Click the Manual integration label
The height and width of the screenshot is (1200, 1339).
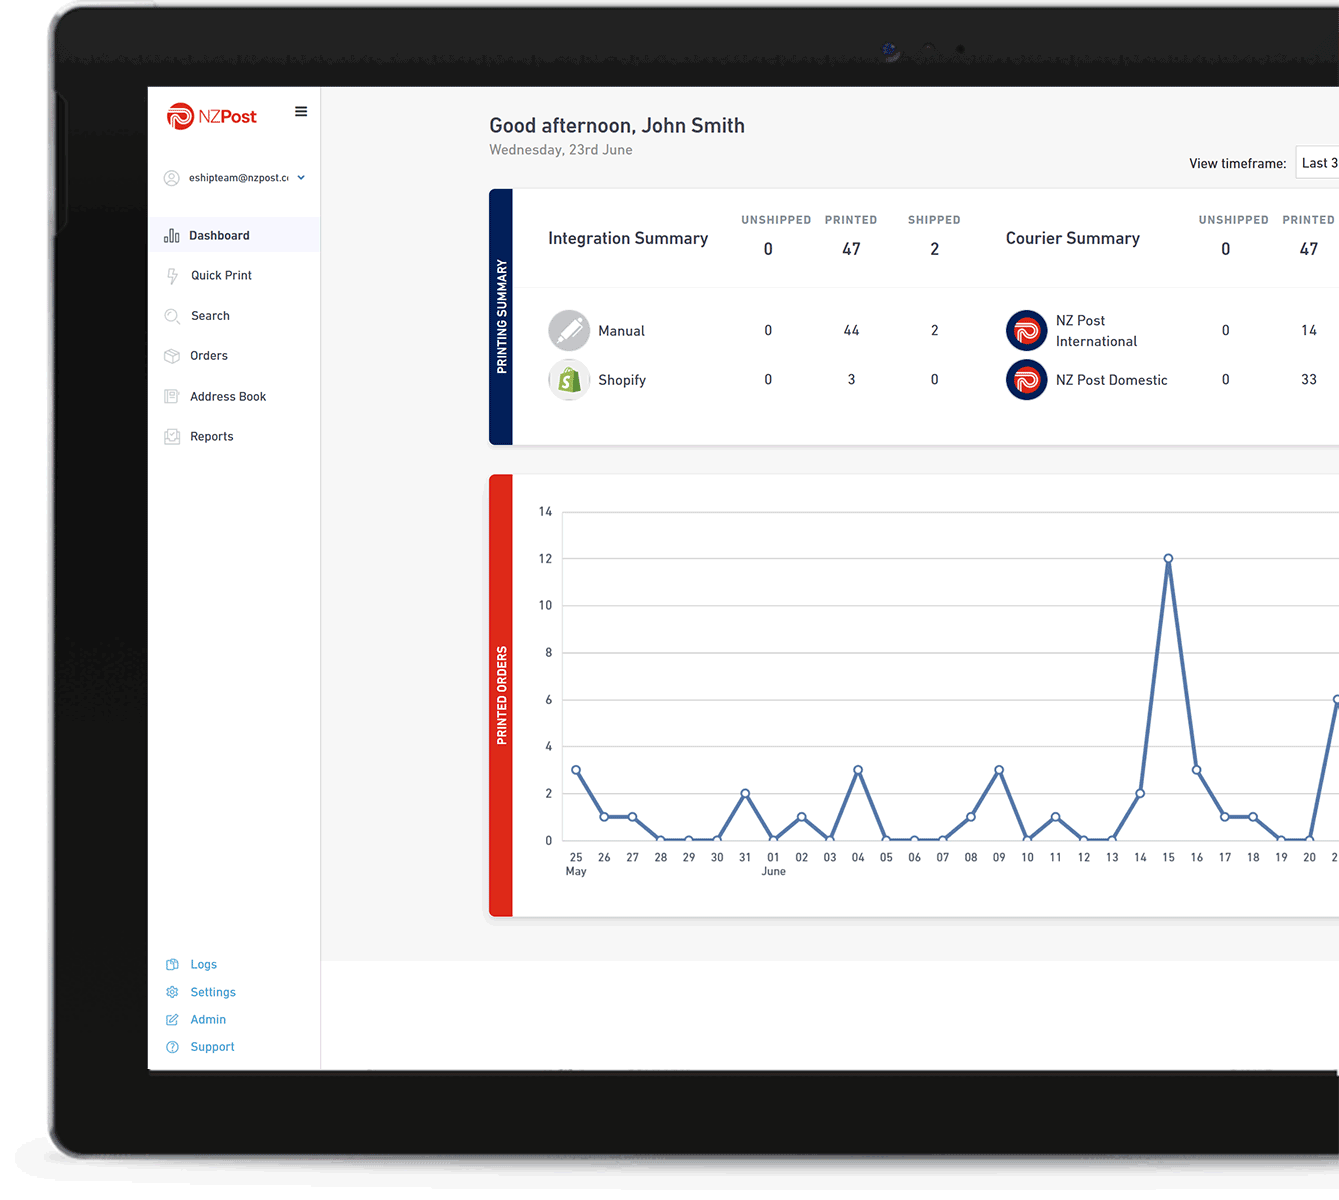(x=621, y=331)
